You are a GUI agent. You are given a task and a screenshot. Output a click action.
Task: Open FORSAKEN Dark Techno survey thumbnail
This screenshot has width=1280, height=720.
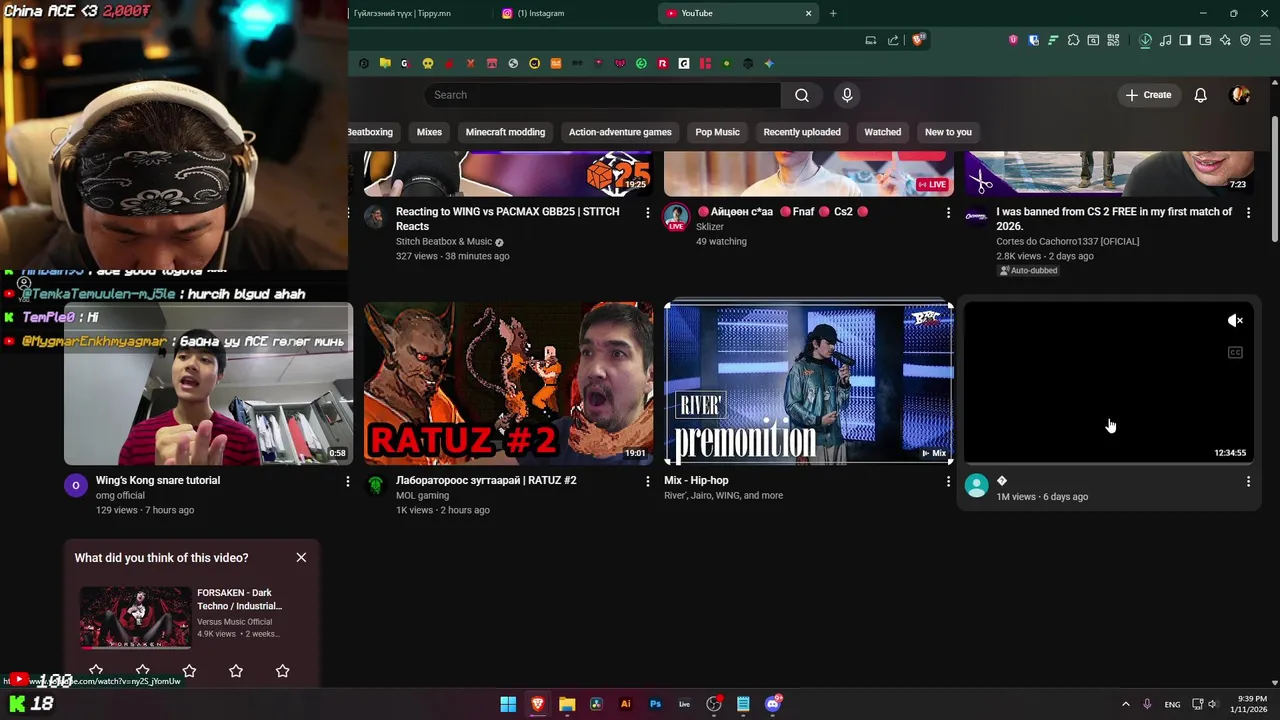[x=135, y=618]
